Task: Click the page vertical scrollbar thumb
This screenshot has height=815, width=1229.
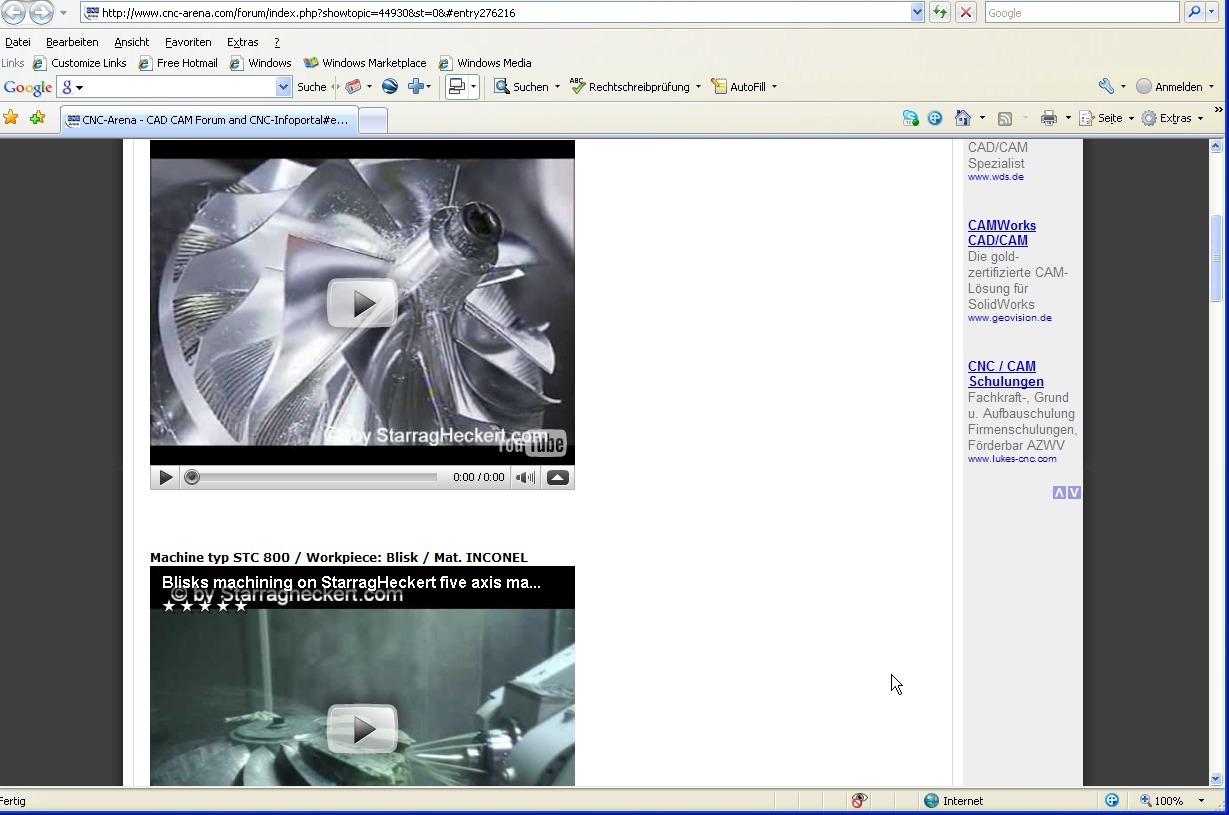Action: click(x=1216, y=257)
